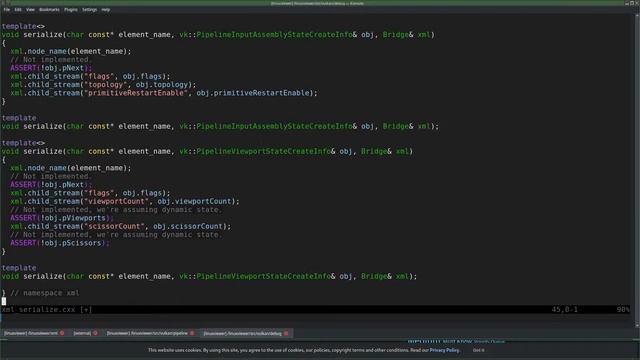This screenshot has height=360, width=640.
Task: Click vk::PipelineInputAssemblyStateCreateInfo in first function
Action: coord(266,35)
